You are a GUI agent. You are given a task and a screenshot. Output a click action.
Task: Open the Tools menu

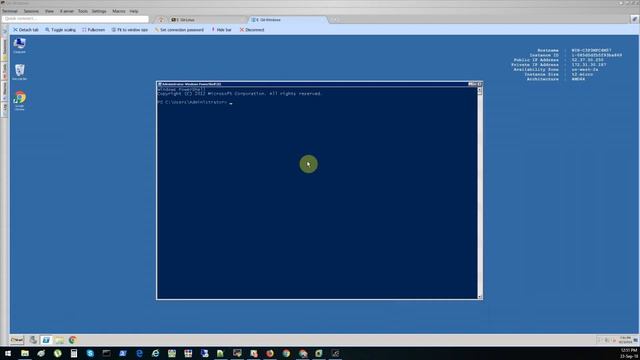pyautogui.click(x=83, y=11)
